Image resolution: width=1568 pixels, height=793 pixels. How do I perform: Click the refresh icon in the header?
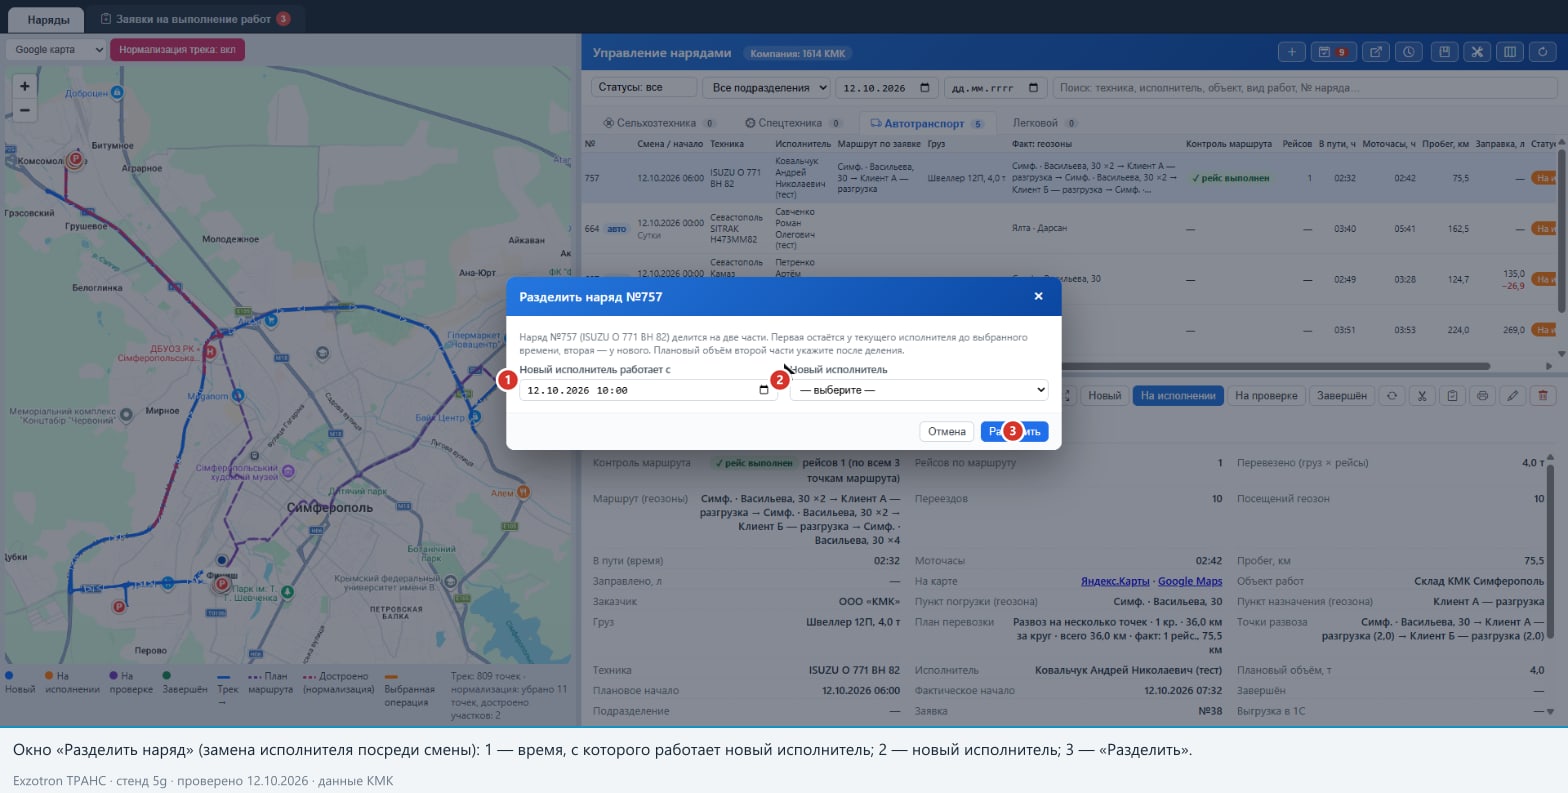pos(1544,52)
